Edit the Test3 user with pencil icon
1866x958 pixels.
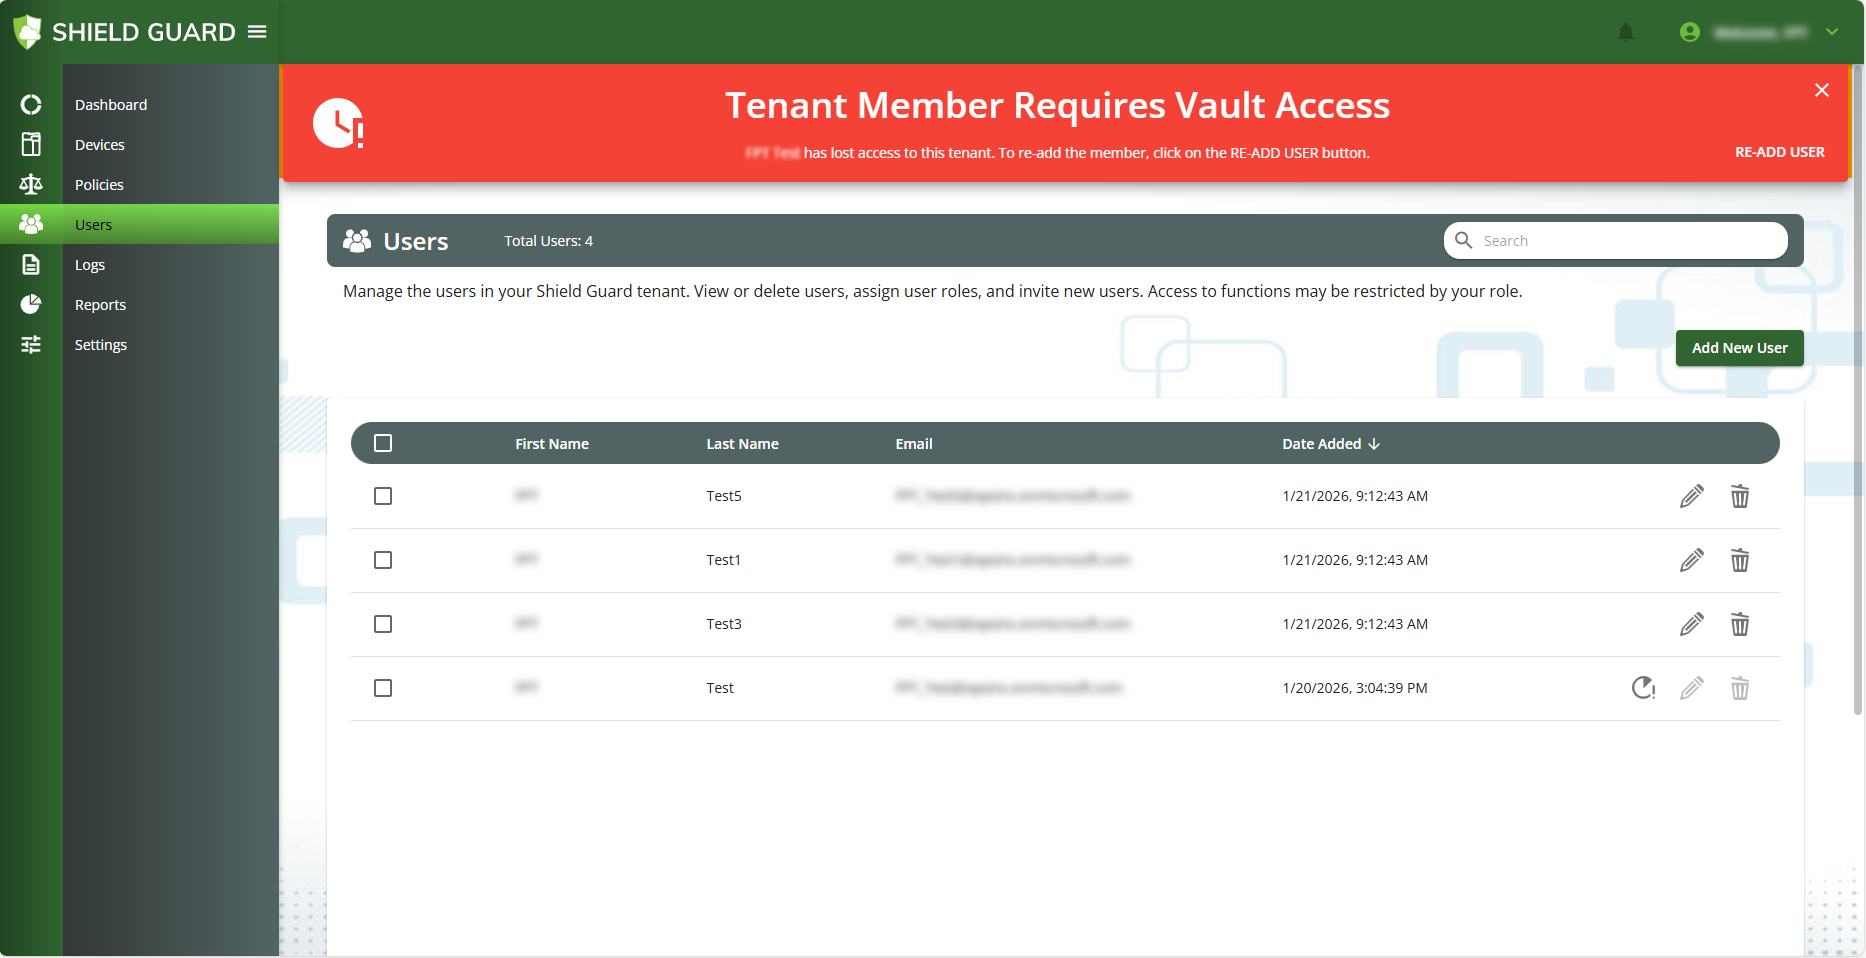[1691, 624]
